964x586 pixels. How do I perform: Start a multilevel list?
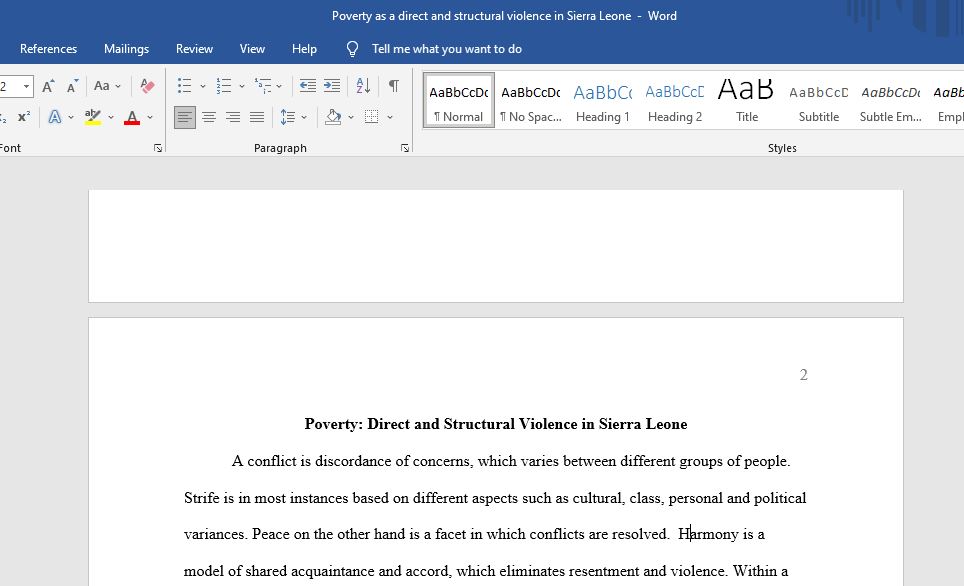(x=263, y=86)
